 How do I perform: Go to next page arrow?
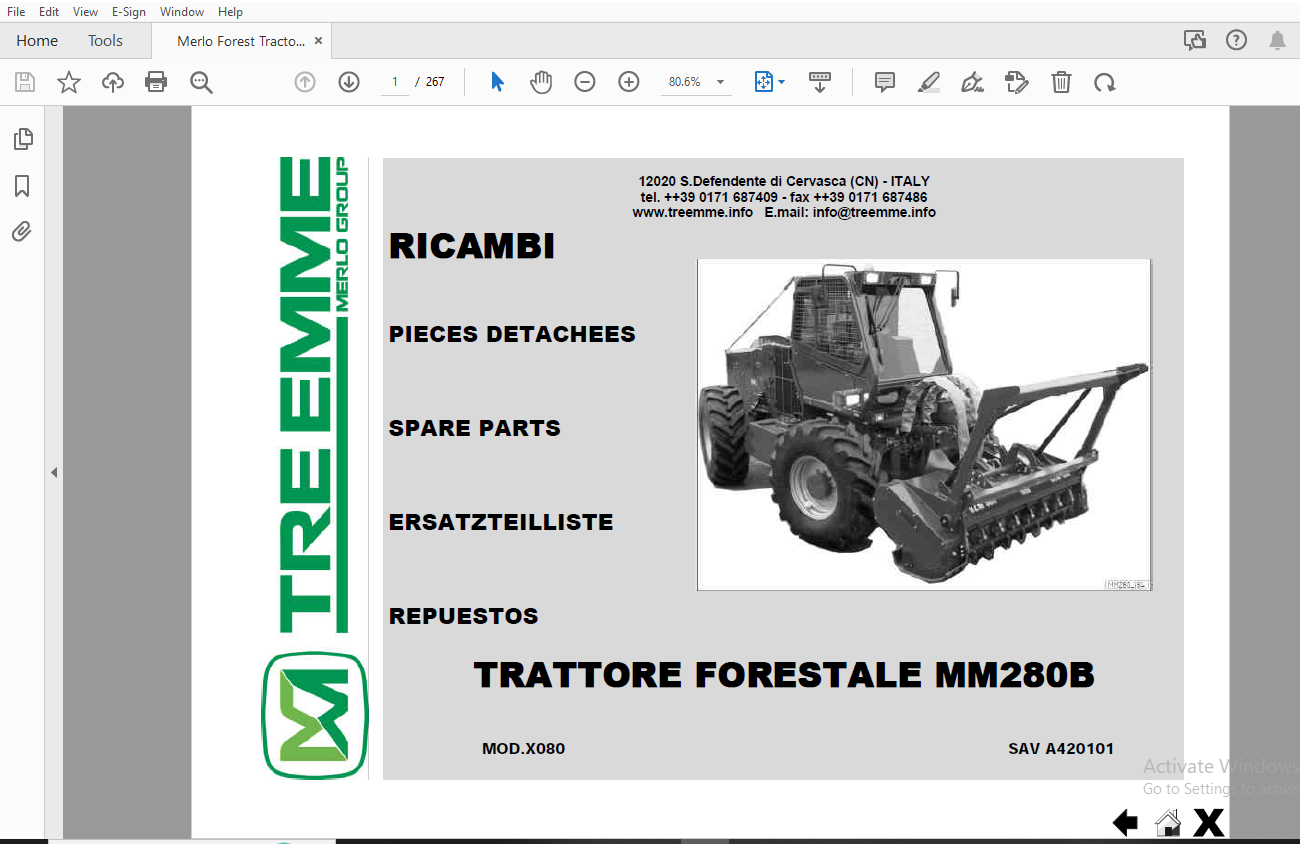[349, 82]
